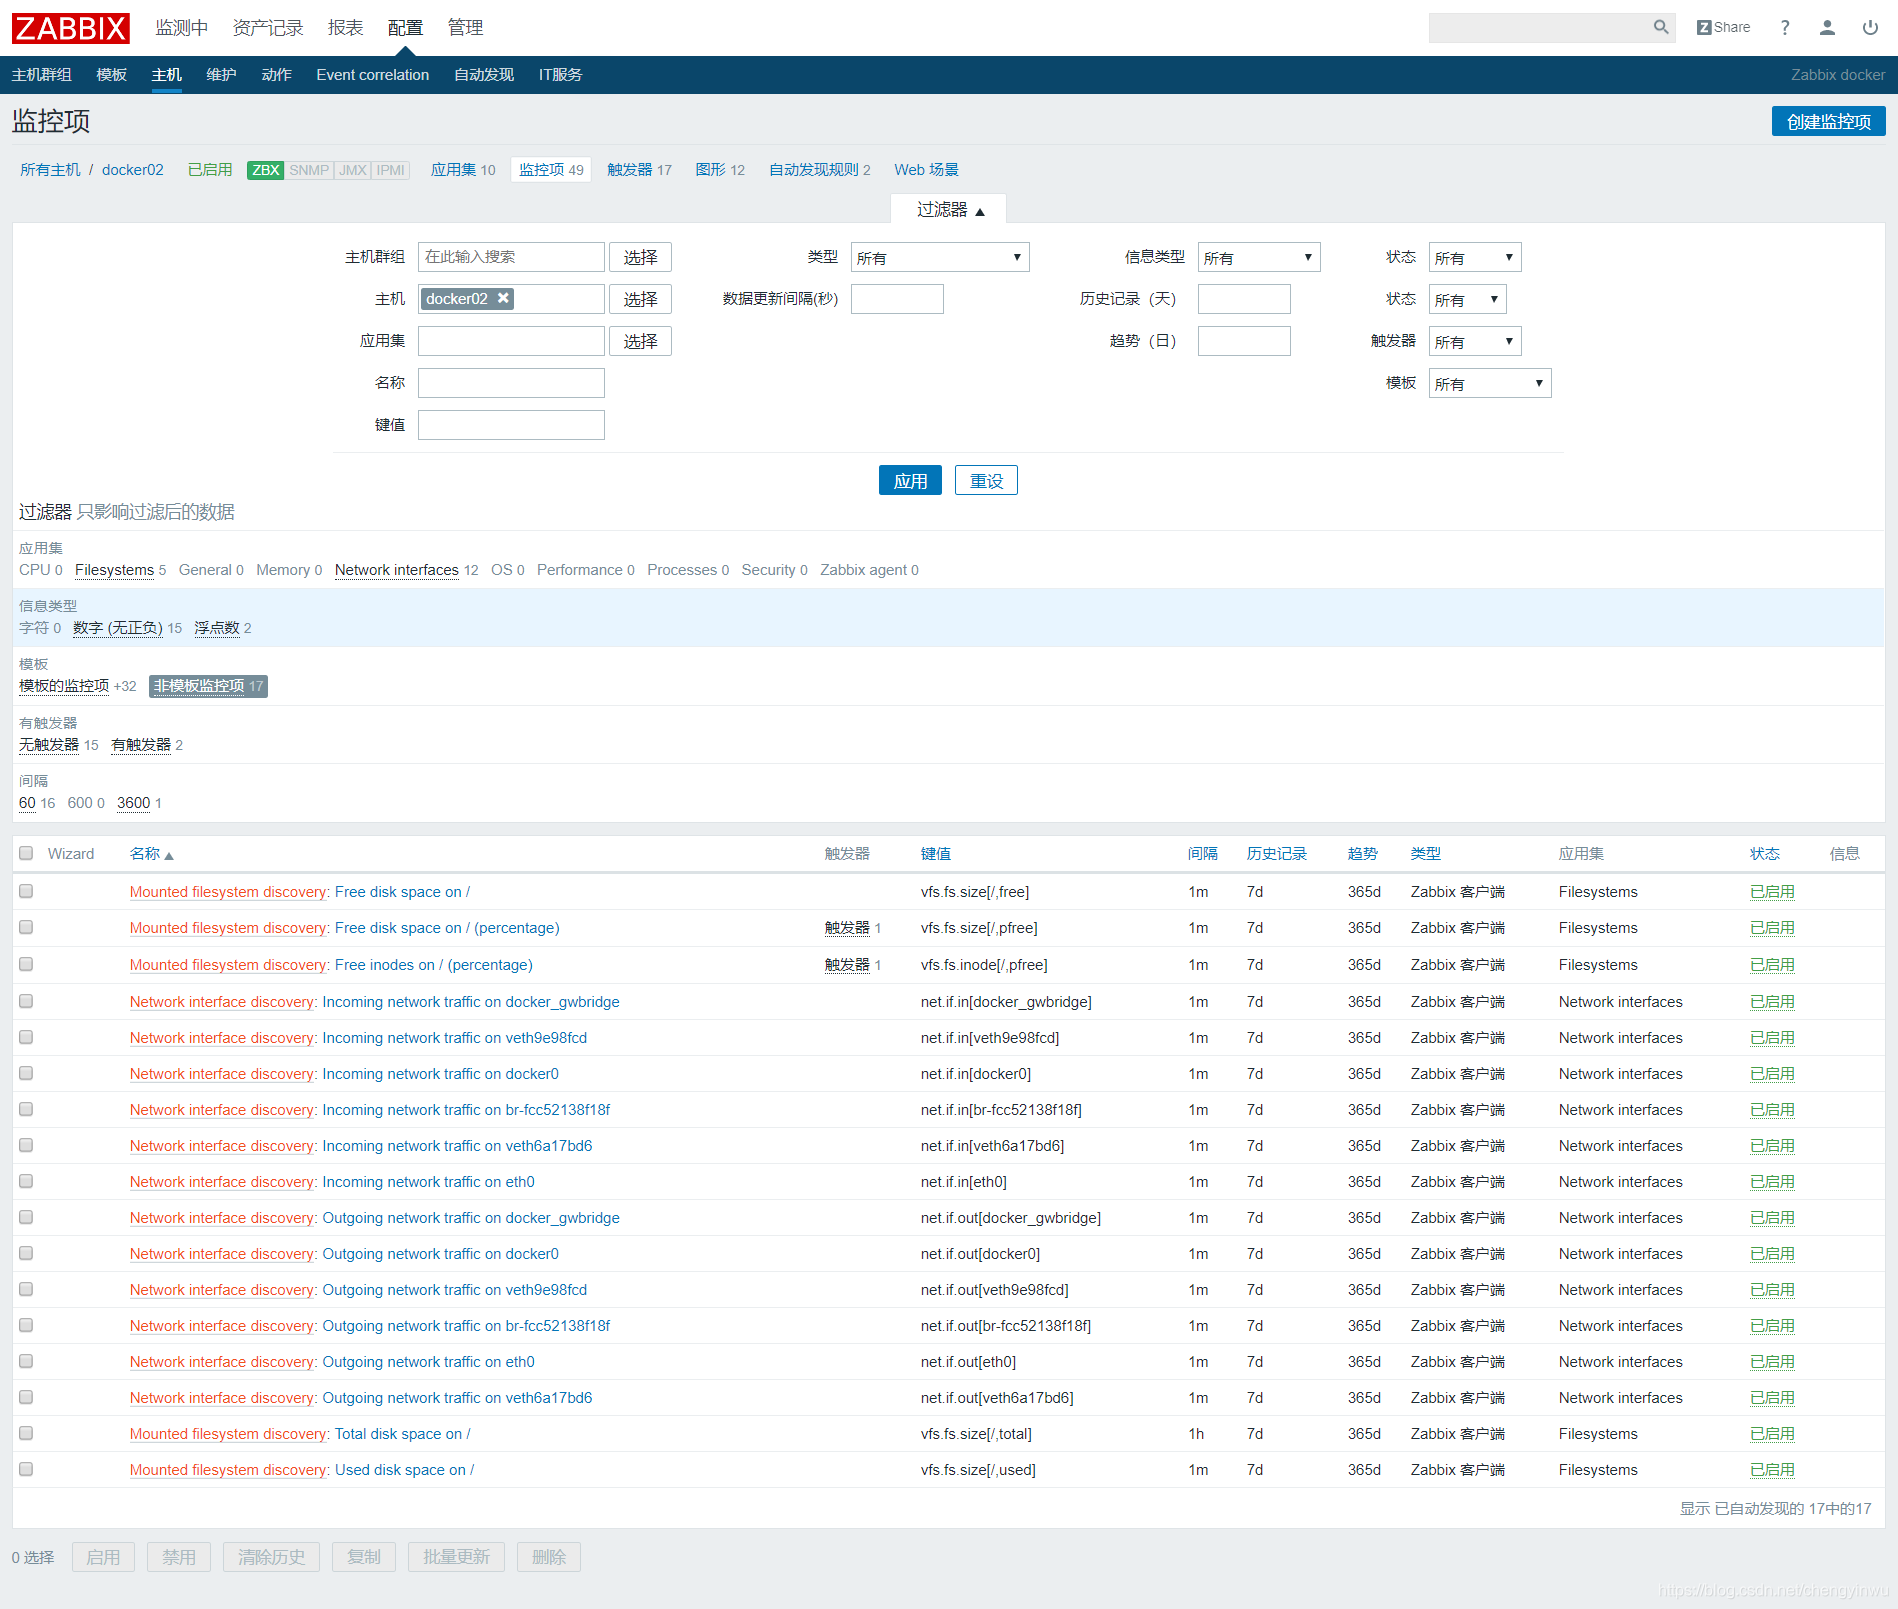Open the 触发器 filter dropdown
This screenshot has width=1898, height=1609.
point(1475,341)
